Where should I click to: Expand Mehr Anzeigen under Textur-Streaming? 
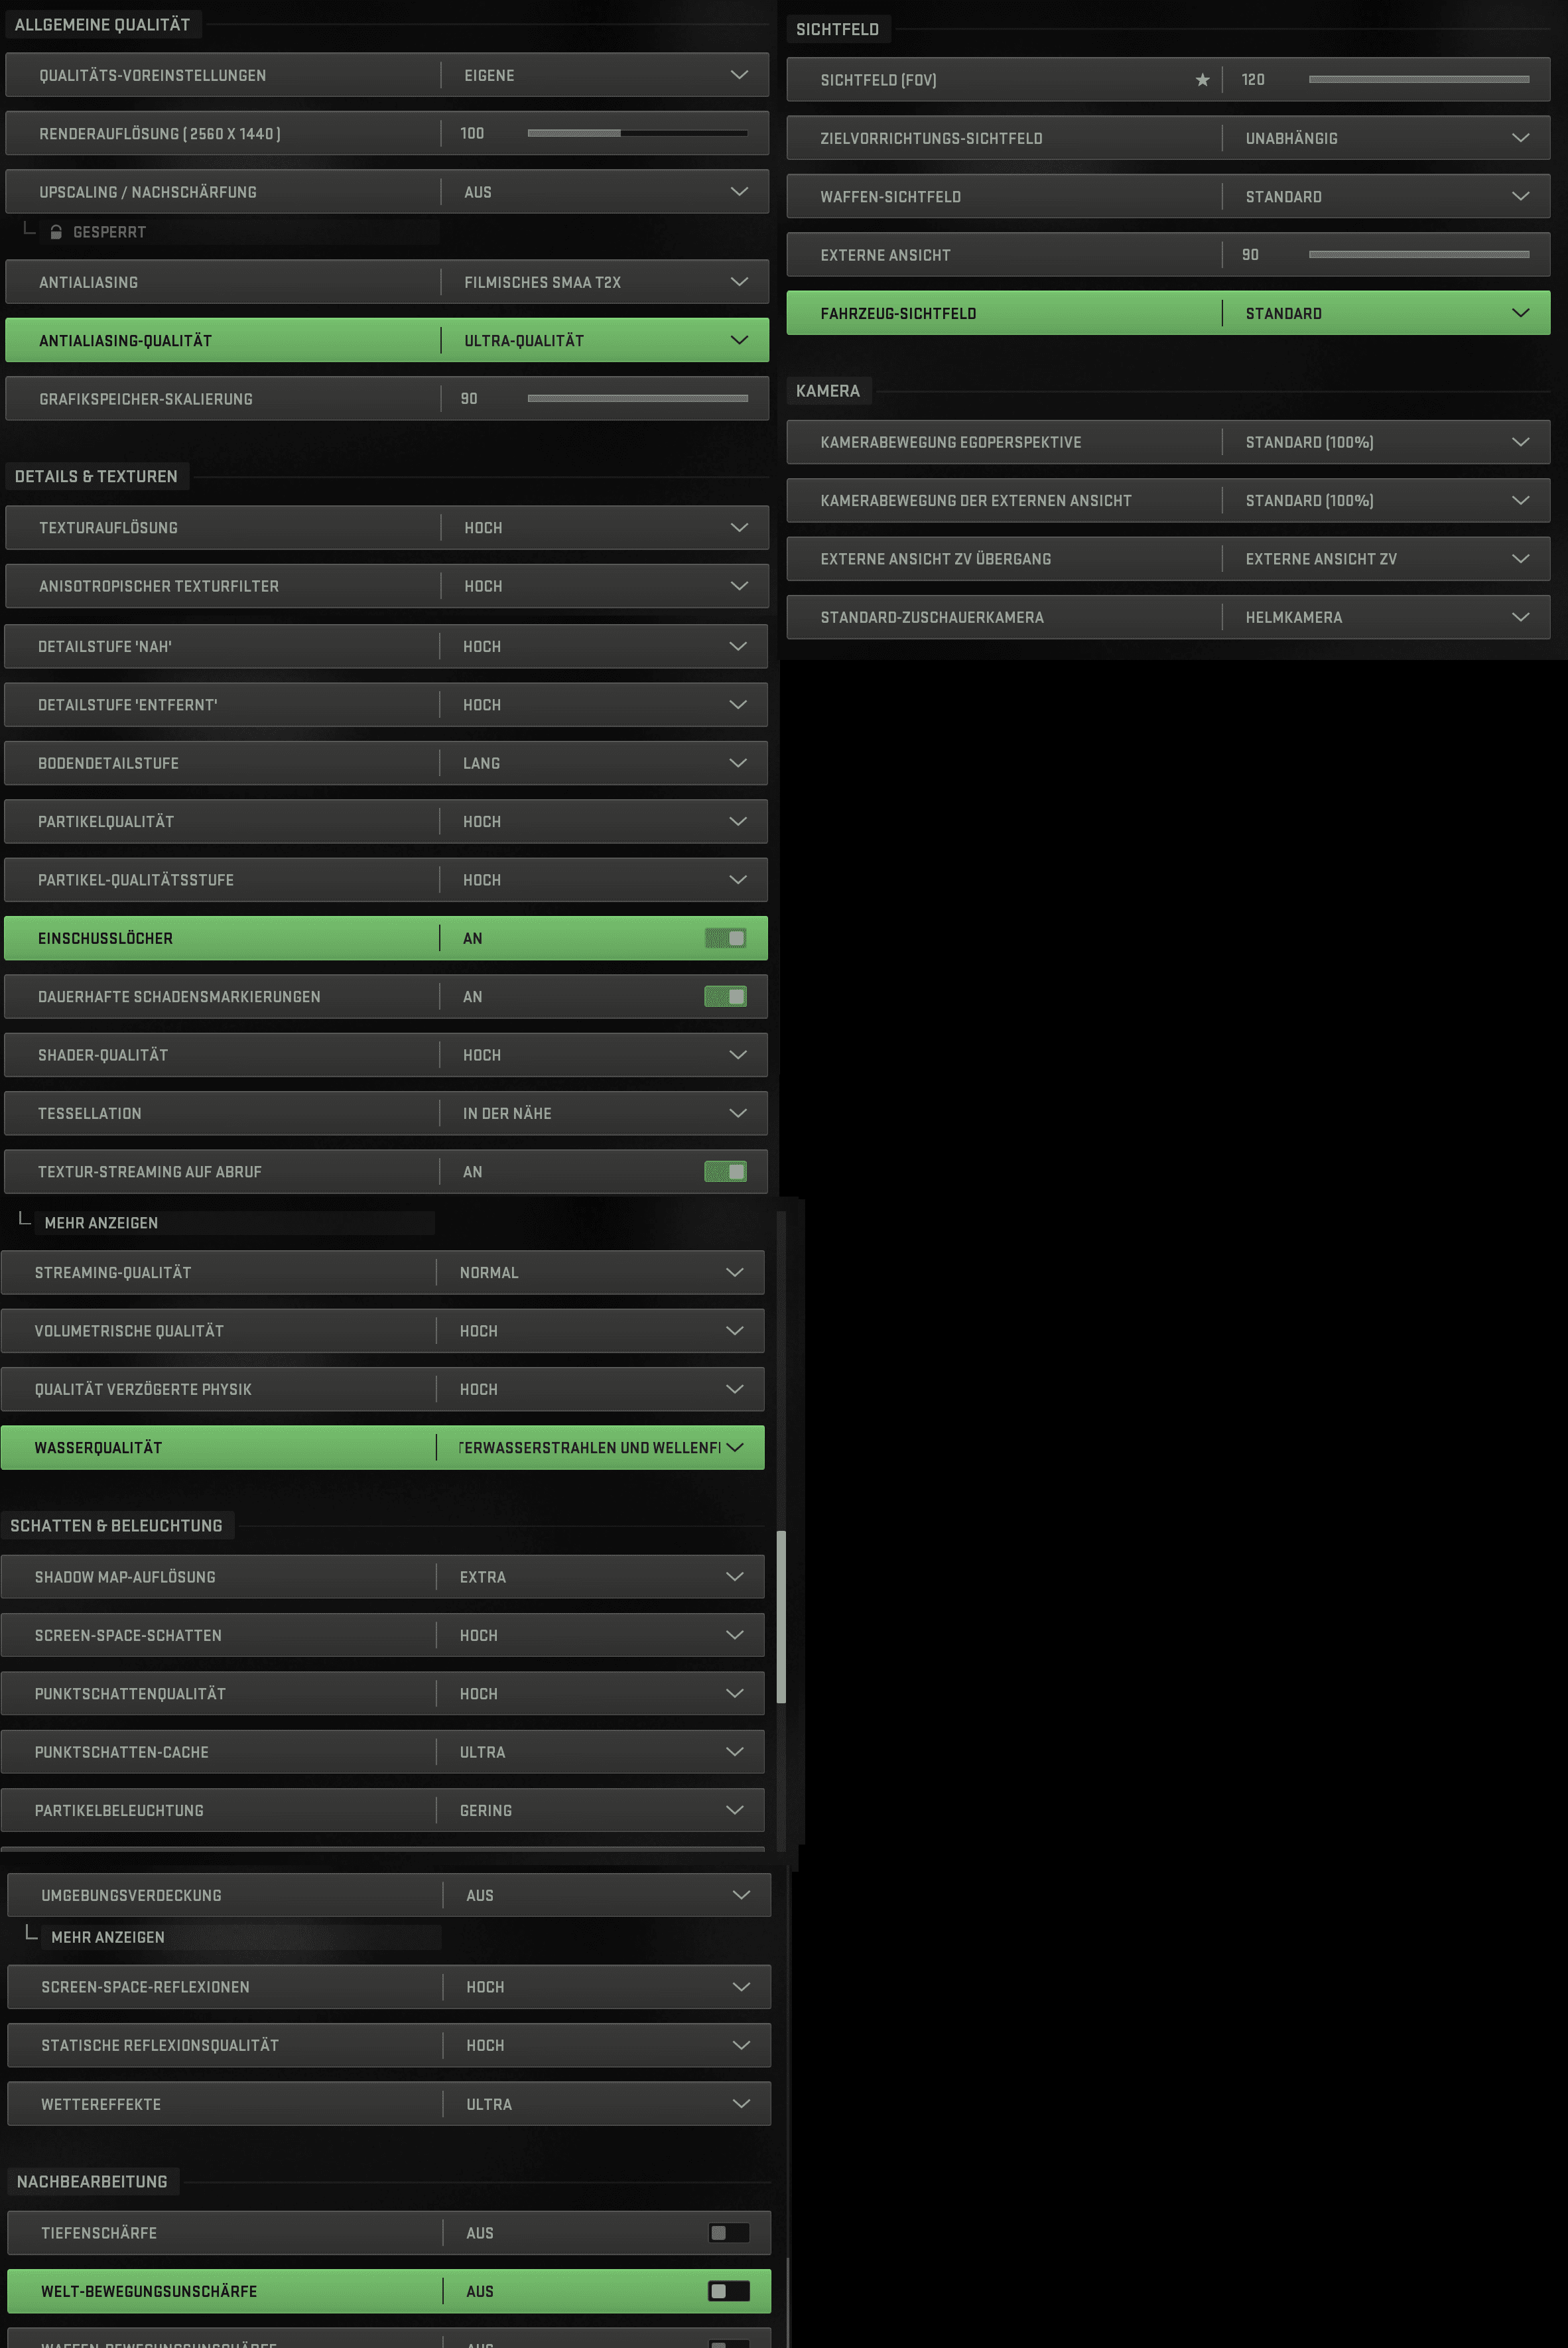point(101,1223)
